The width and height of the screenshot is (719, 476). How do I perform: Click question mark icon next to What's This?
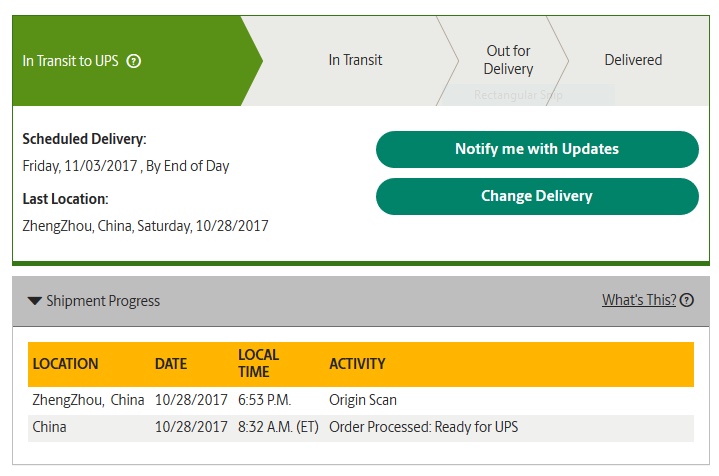click(686, 300)
